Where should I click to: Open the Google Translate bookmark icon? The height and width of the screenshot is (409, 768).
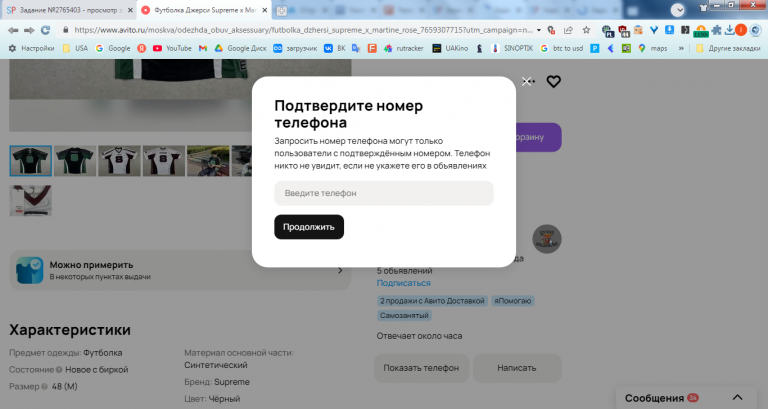tap(356, 48)
